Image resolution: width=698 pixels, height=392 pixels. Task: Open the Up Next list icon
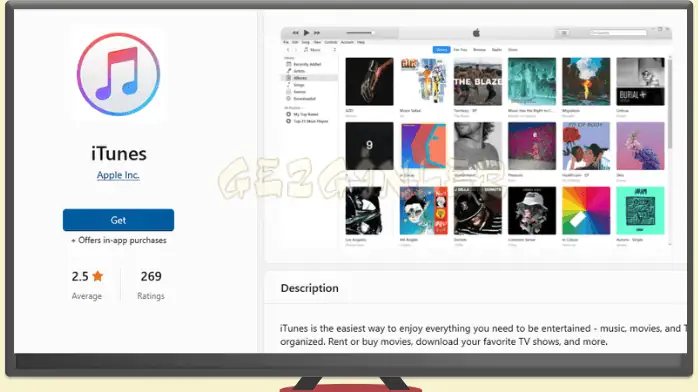[x=564, y=32]
